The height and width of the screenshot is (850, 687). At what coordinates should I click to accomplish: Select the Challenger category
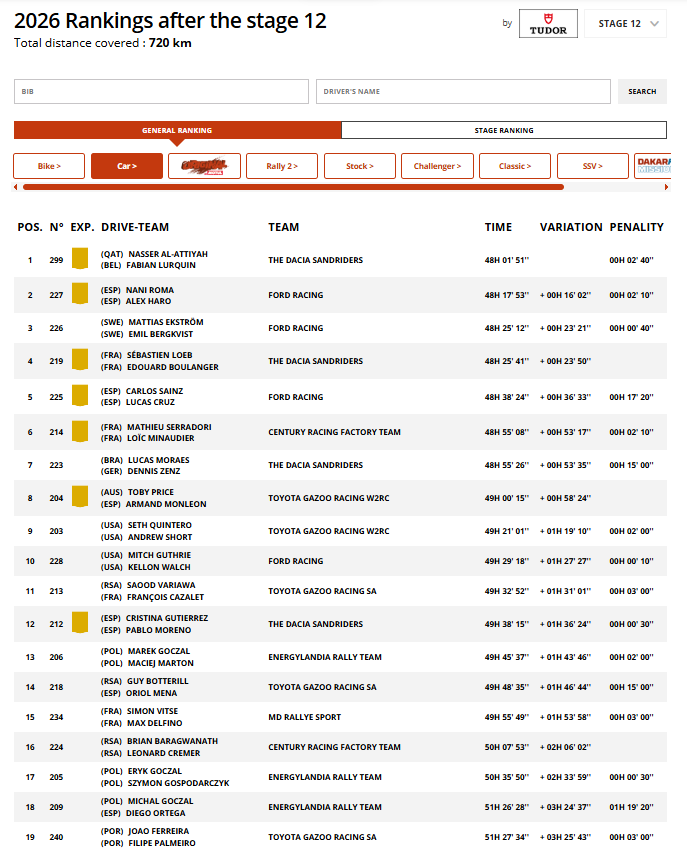(438, 166)
